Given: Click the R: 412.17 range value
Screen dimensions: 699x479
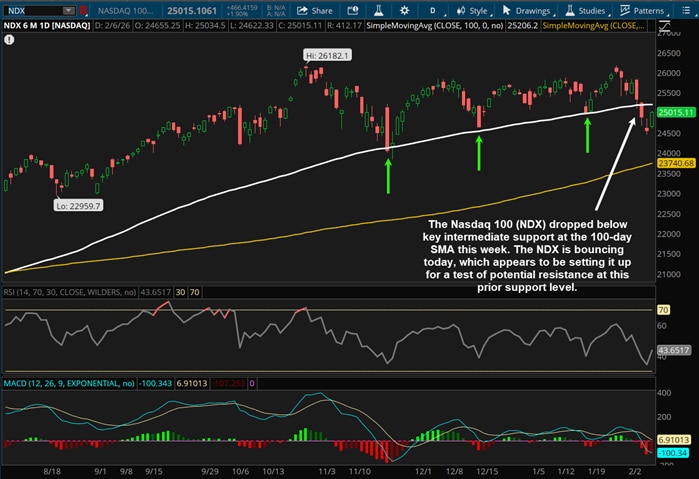Looking at the screenshot, I should pyautogui.click(x=344, y=25).
